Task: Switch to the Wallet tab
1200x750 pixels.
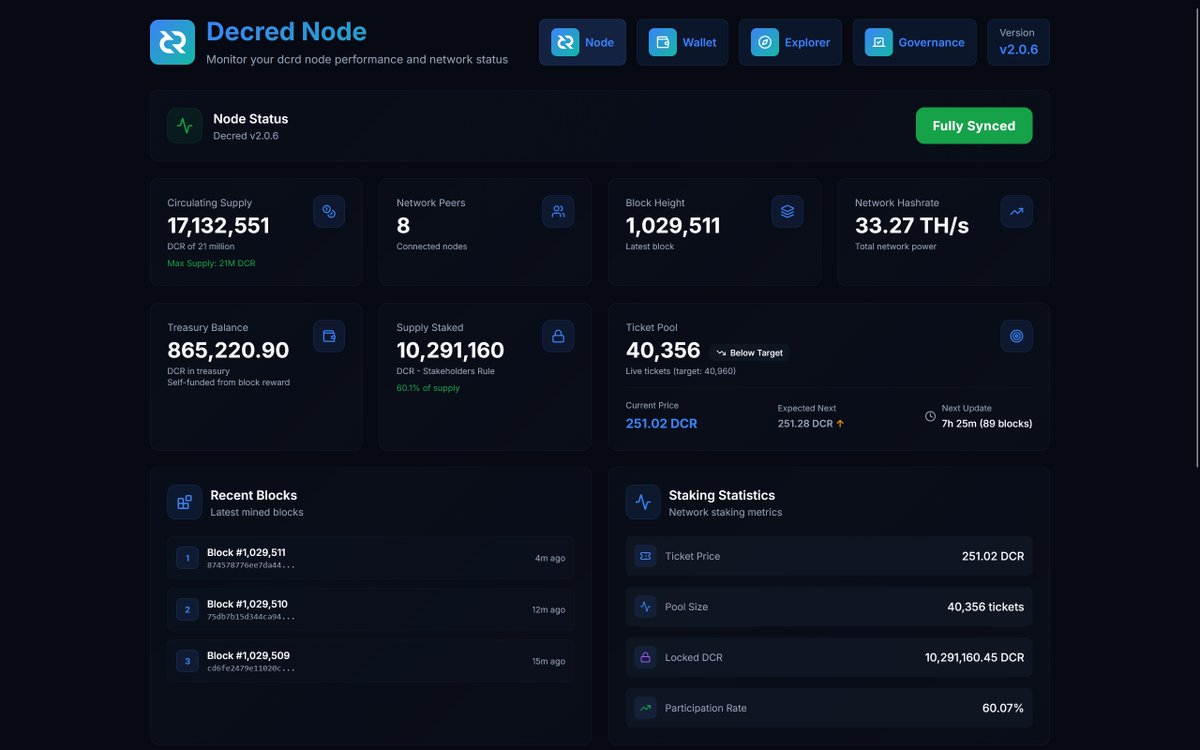Action: (x=682, y=42)
